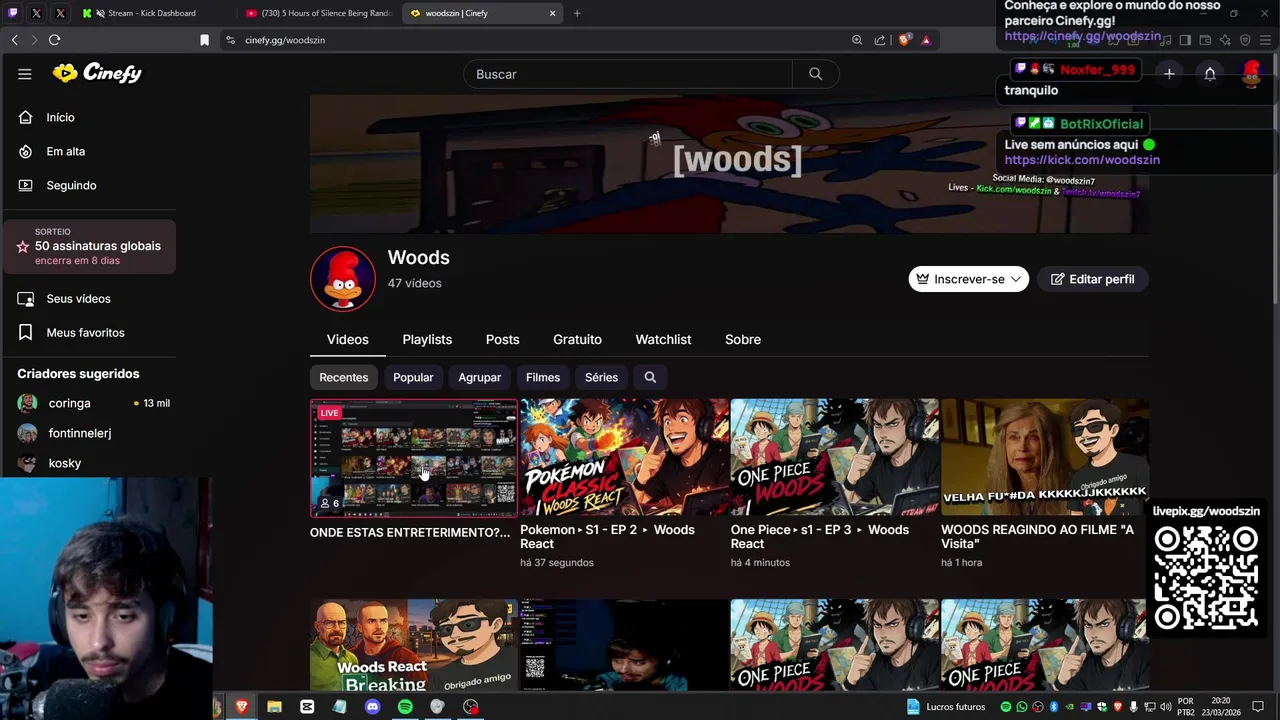Open Brave in the taskbar
This screenshot has width=1280, height=720.
tap(241, 707)
